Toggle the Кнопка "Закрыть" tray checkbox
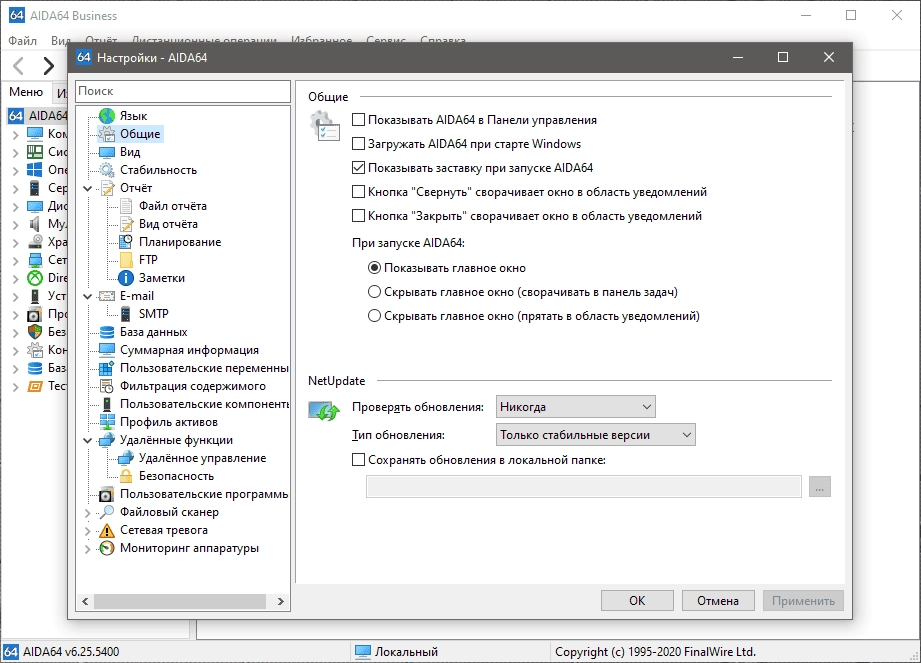 pyautogui.click(x=358, y=216)
